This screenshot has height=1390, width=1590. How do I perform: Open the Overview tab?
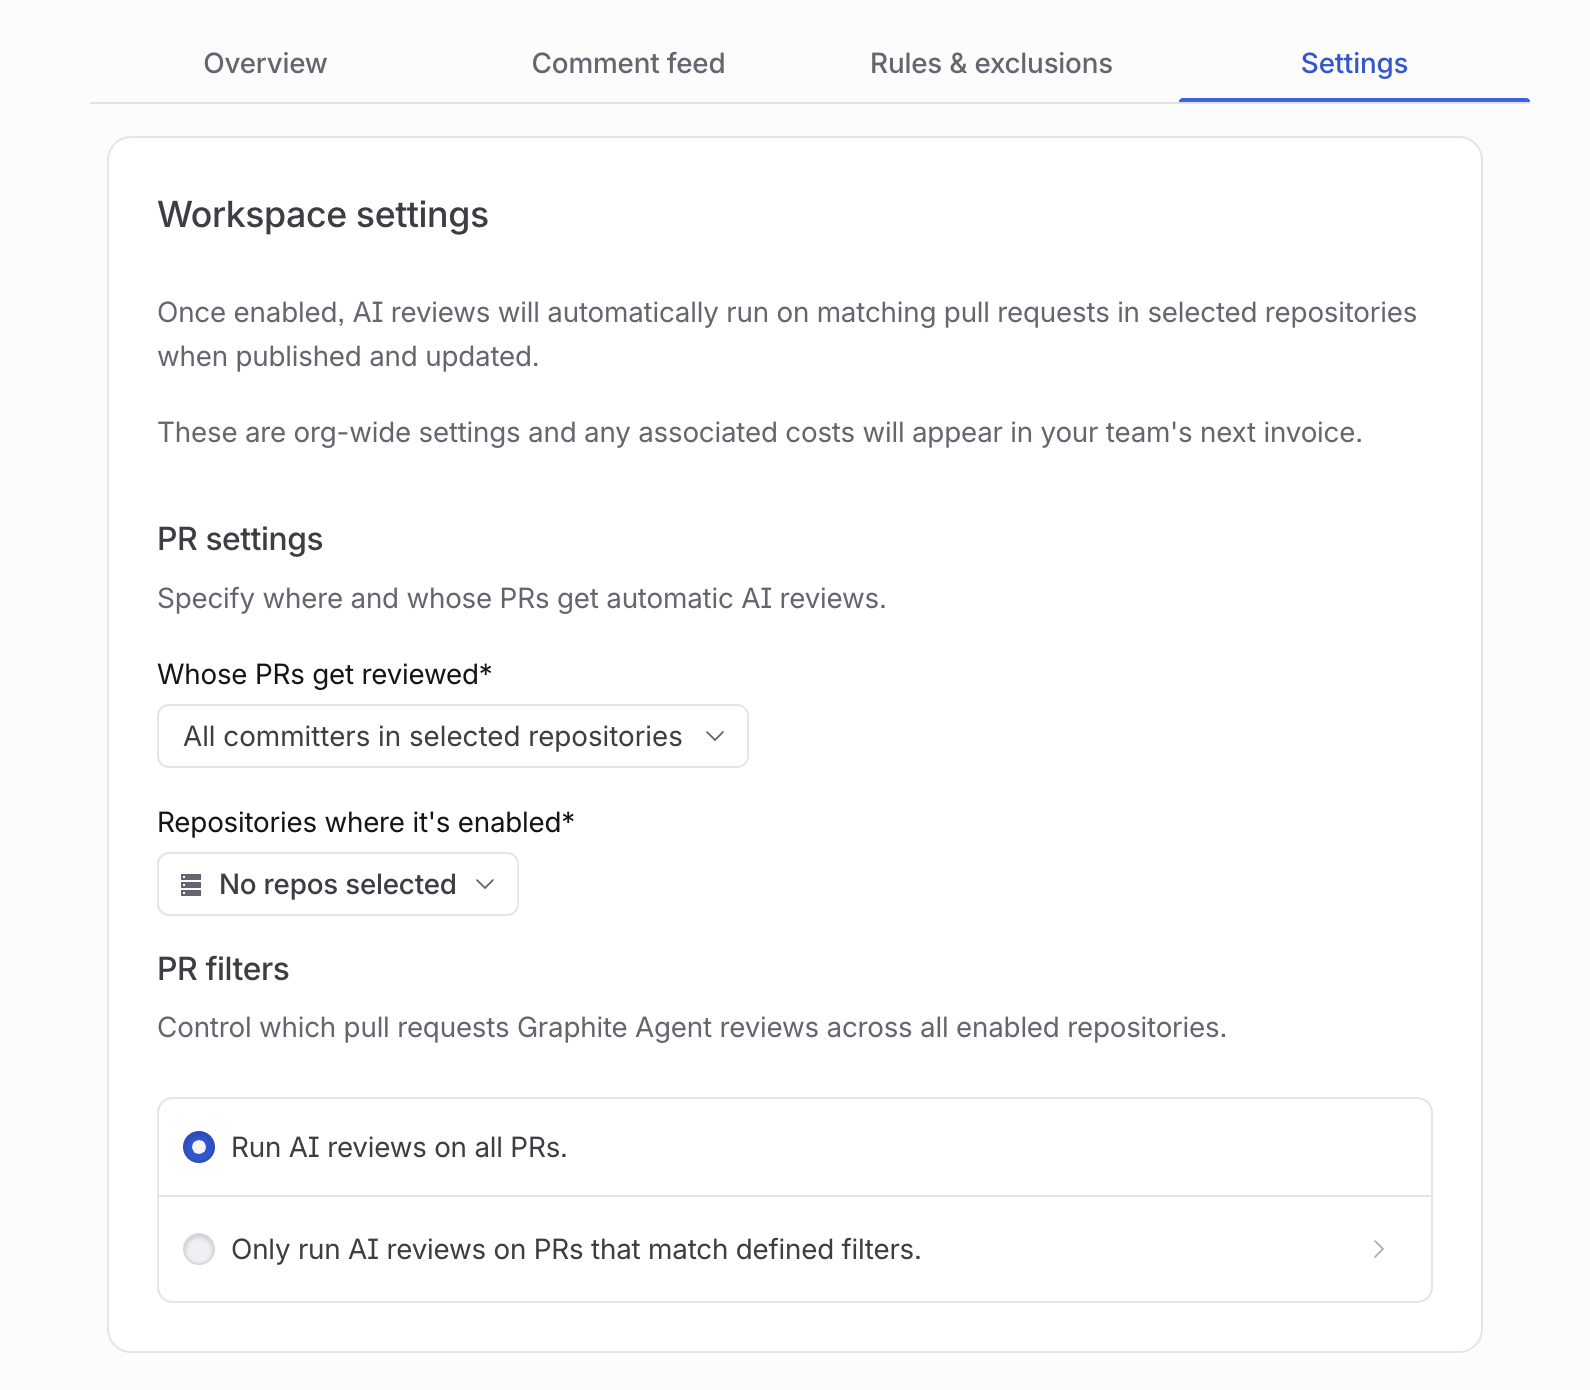point(265,63)
